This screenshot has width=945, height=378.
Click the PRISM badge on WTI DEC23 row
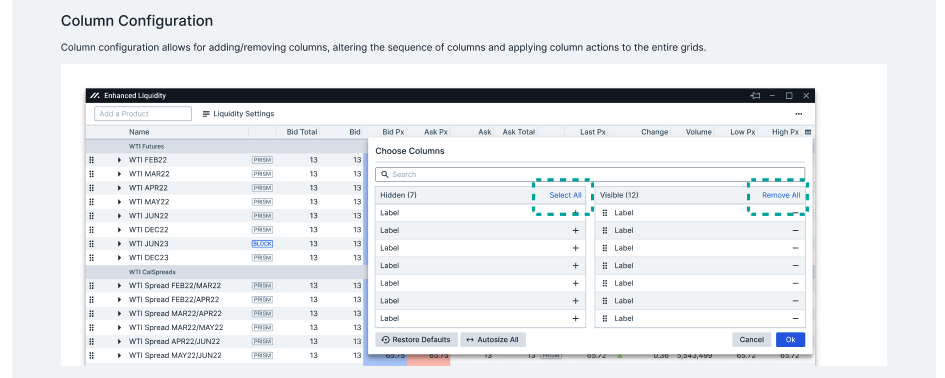(262, 257)
